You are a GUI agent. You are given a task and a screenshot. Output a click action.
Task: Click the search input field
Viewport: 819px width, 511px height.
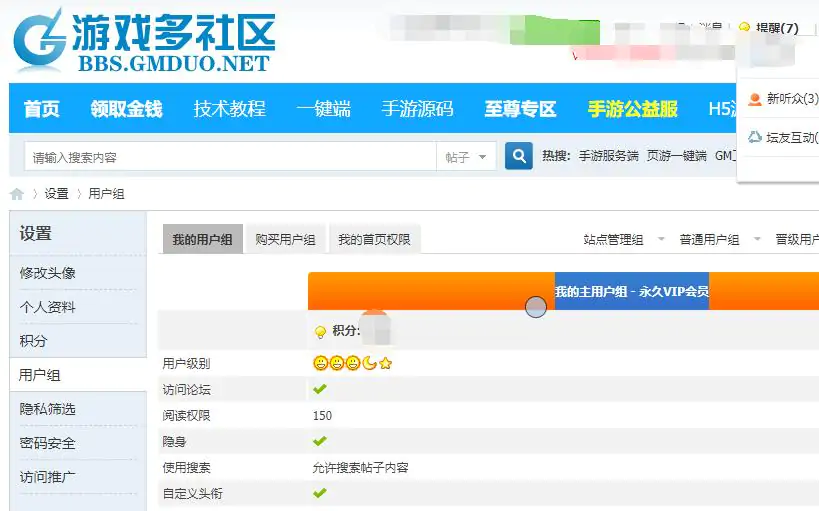pyautogui.click(x=230, y=157)
